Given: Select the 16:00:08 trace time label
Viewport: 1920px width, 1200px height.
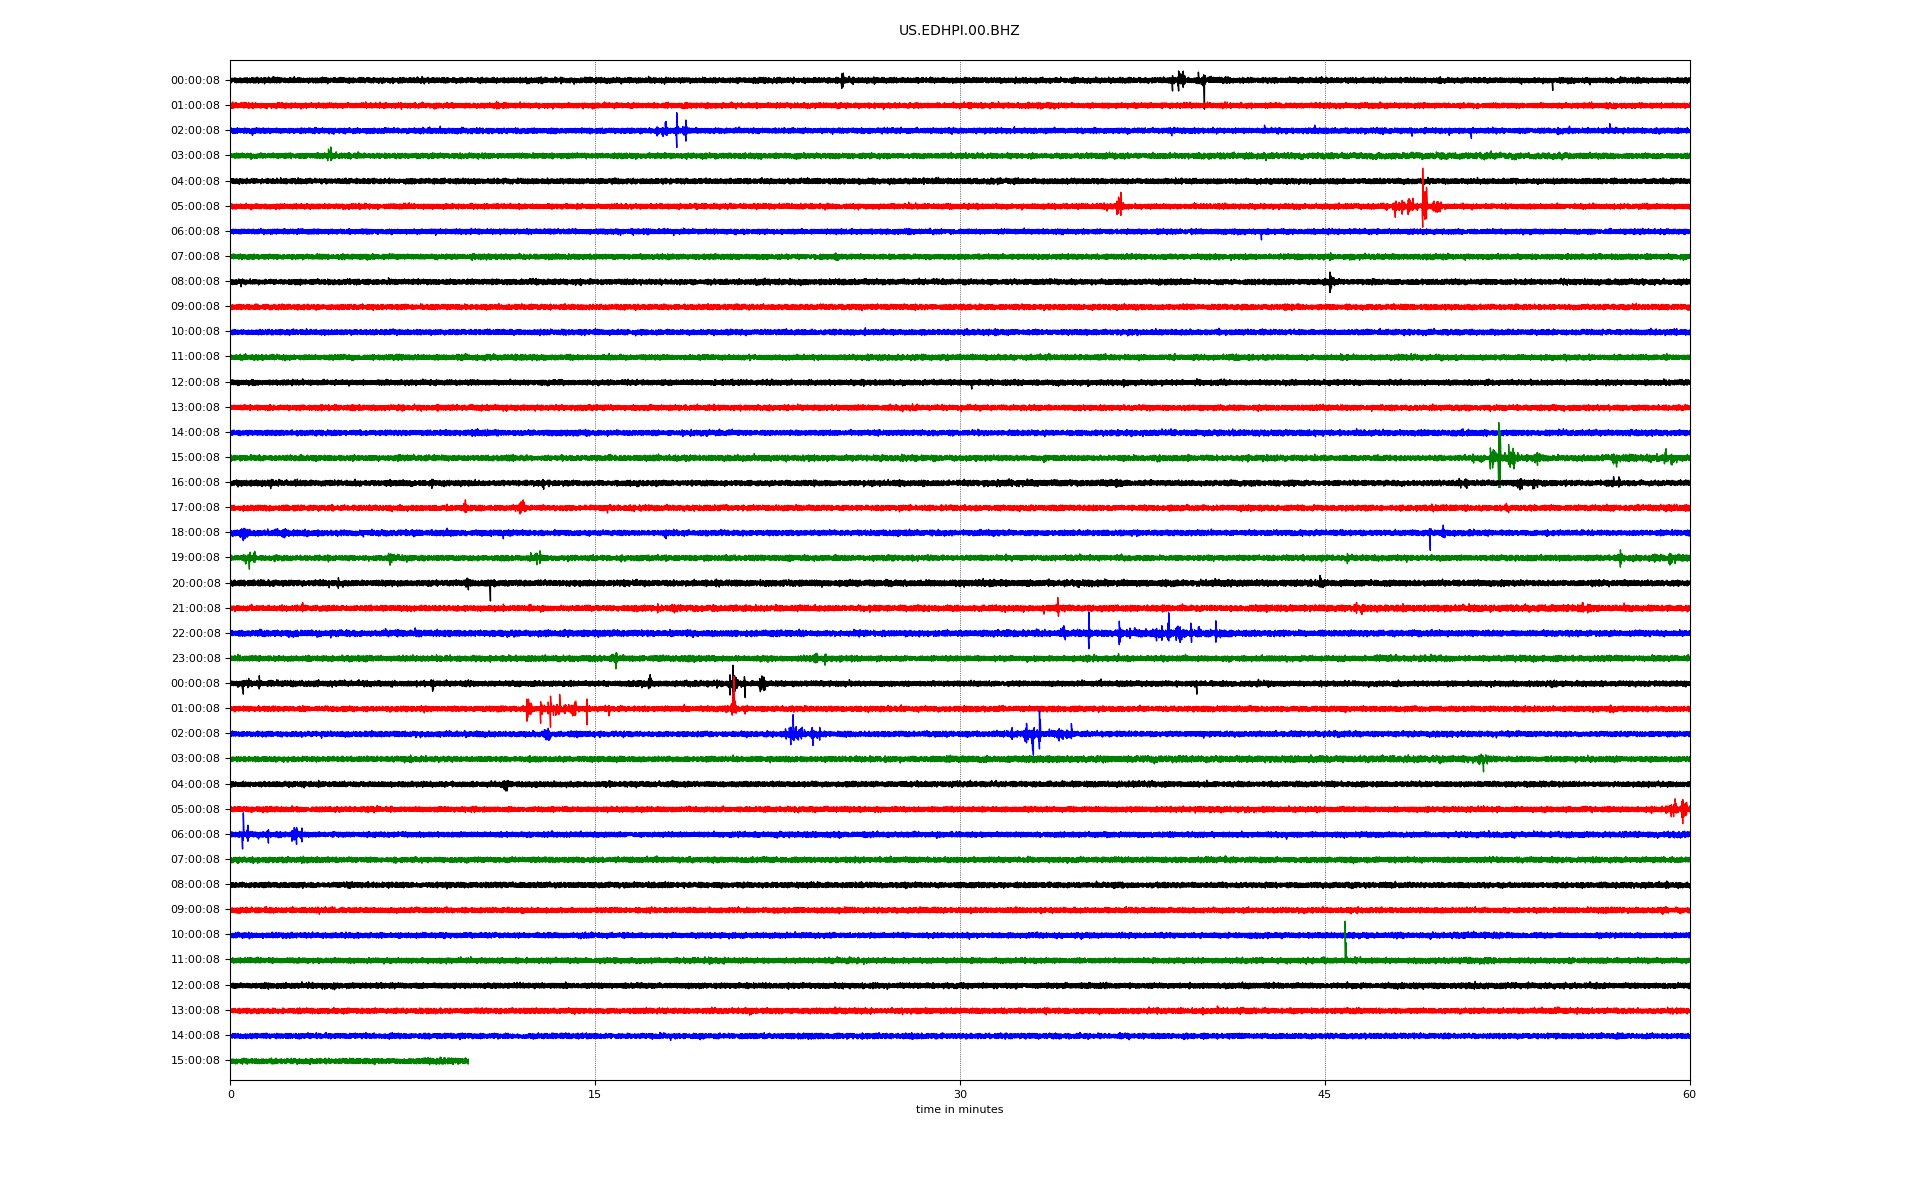Looking at the screenshot, I should point(195,483).
